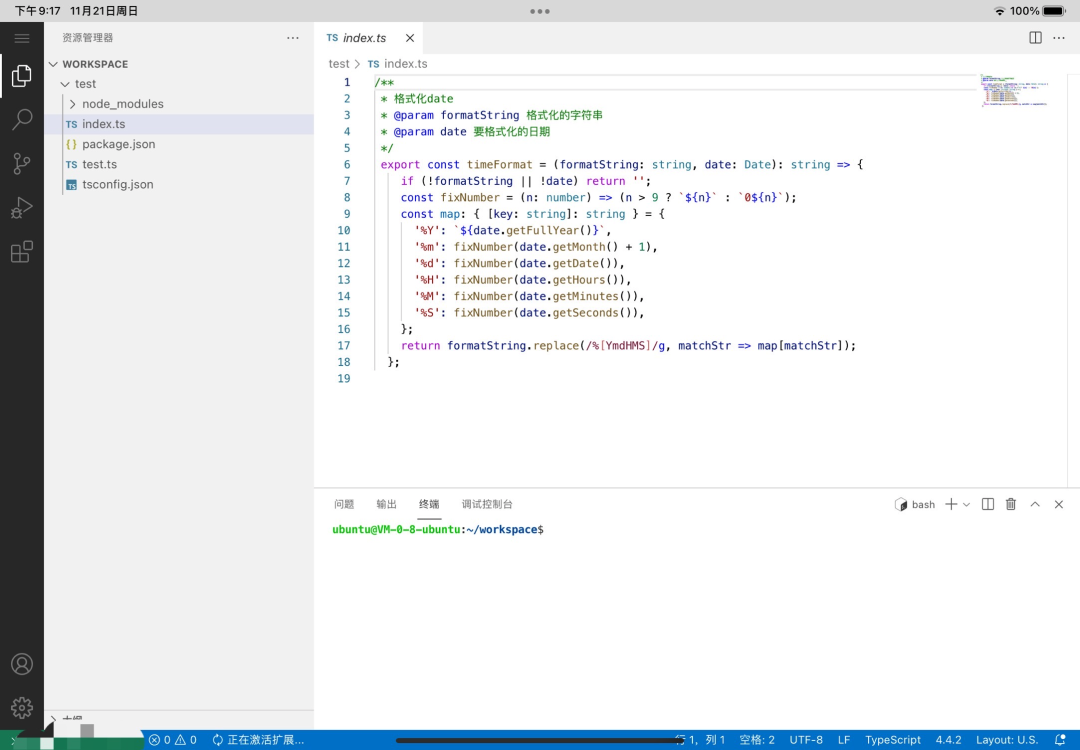Open the notifications bell icon
The height and width of the screenshot is (750, 1080).
point(1059,740)
